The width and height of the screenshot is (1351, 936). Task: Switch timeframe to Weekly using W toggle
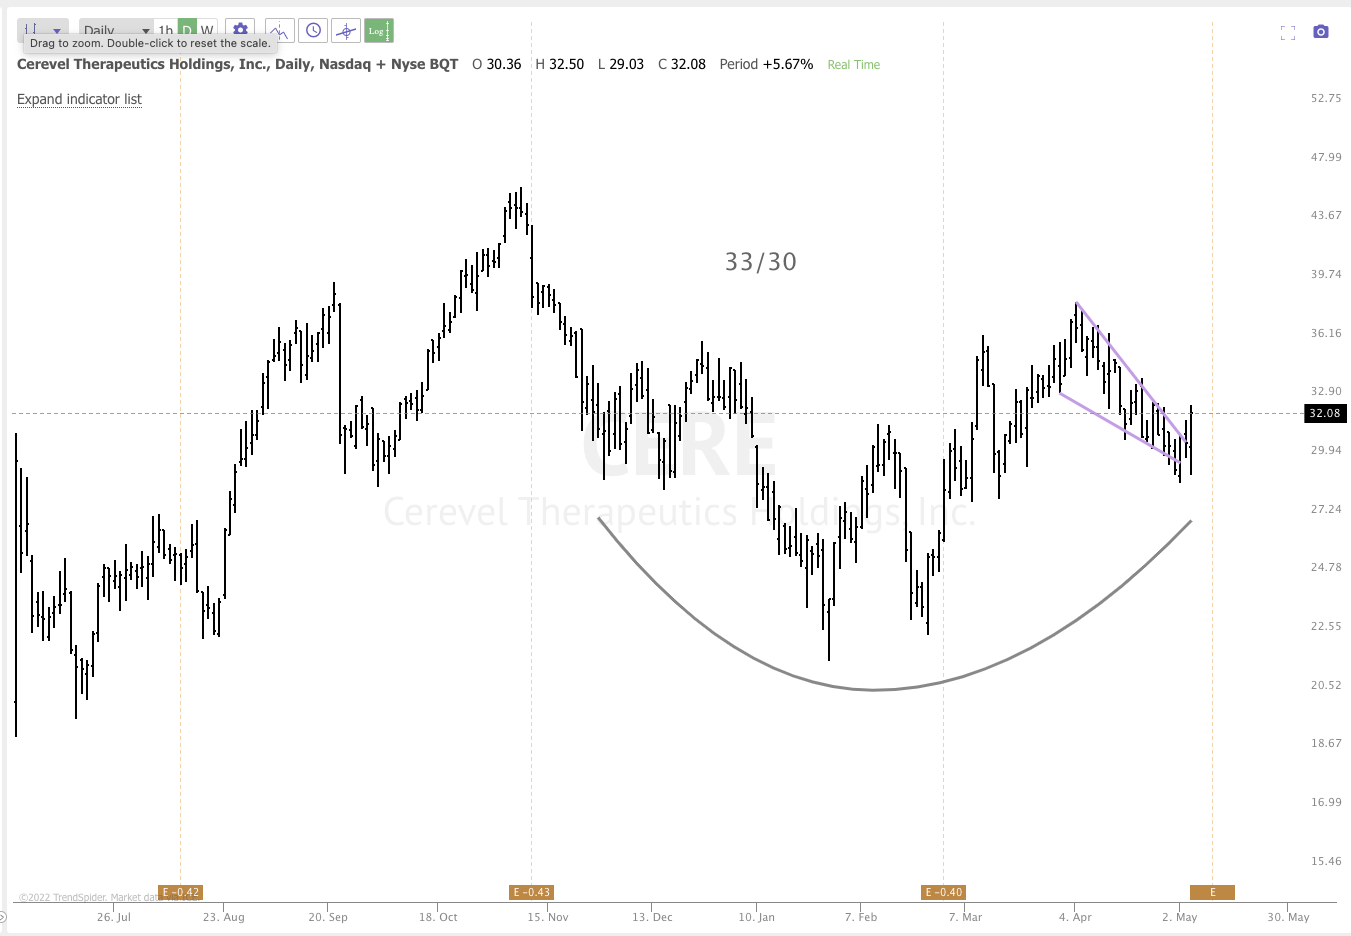click(x=207, y=30)
